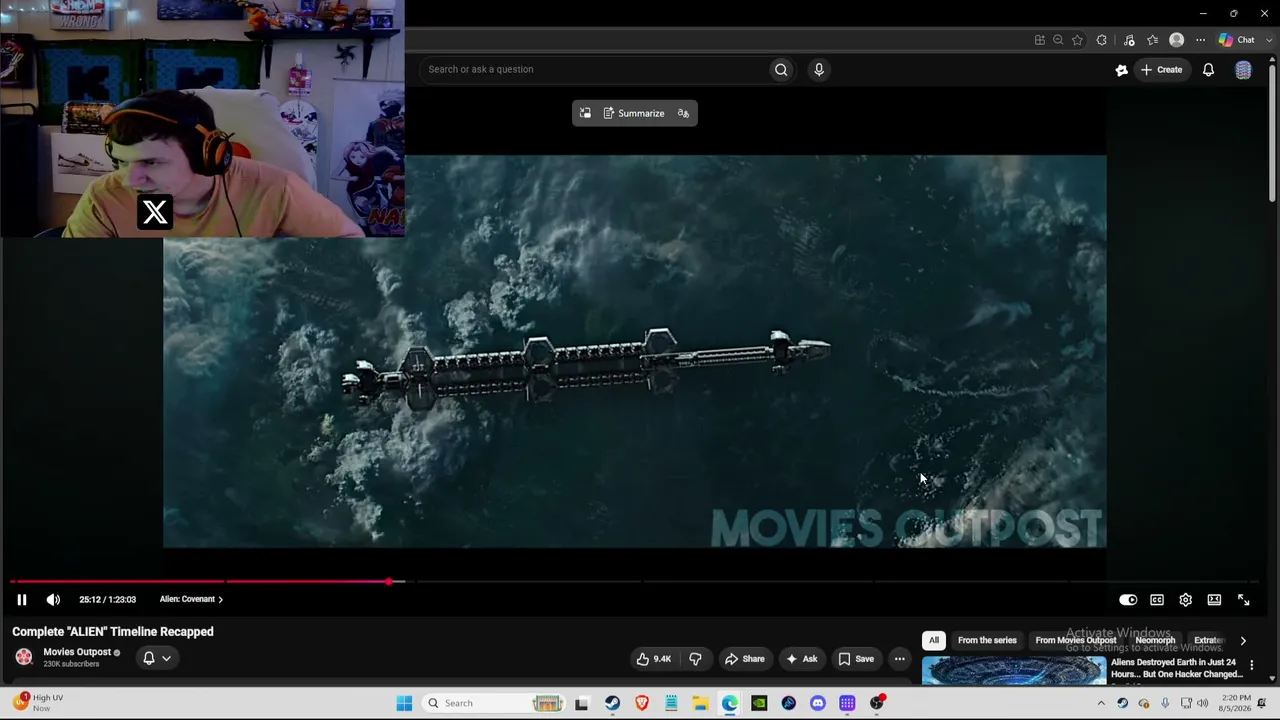Toggle closed captions on the video

click(1157, 600)
